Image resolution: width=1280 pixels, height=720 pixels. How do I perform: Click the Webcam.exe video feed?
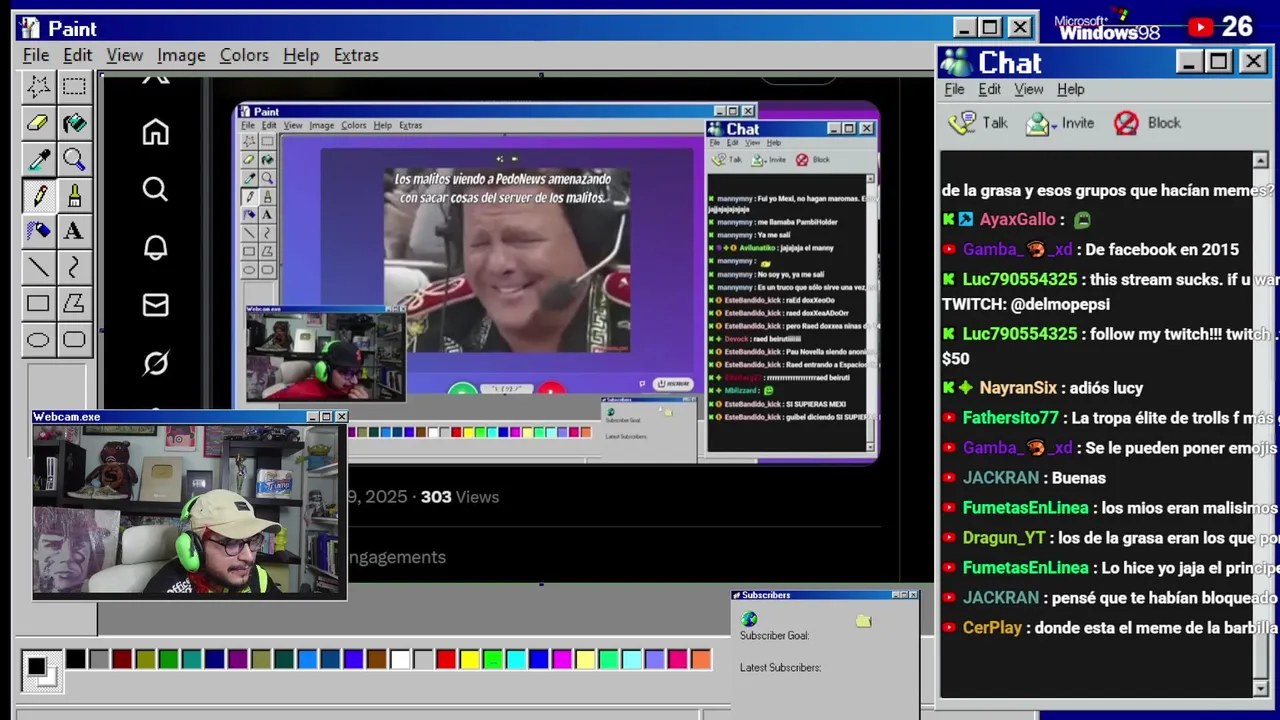[189, 511]
